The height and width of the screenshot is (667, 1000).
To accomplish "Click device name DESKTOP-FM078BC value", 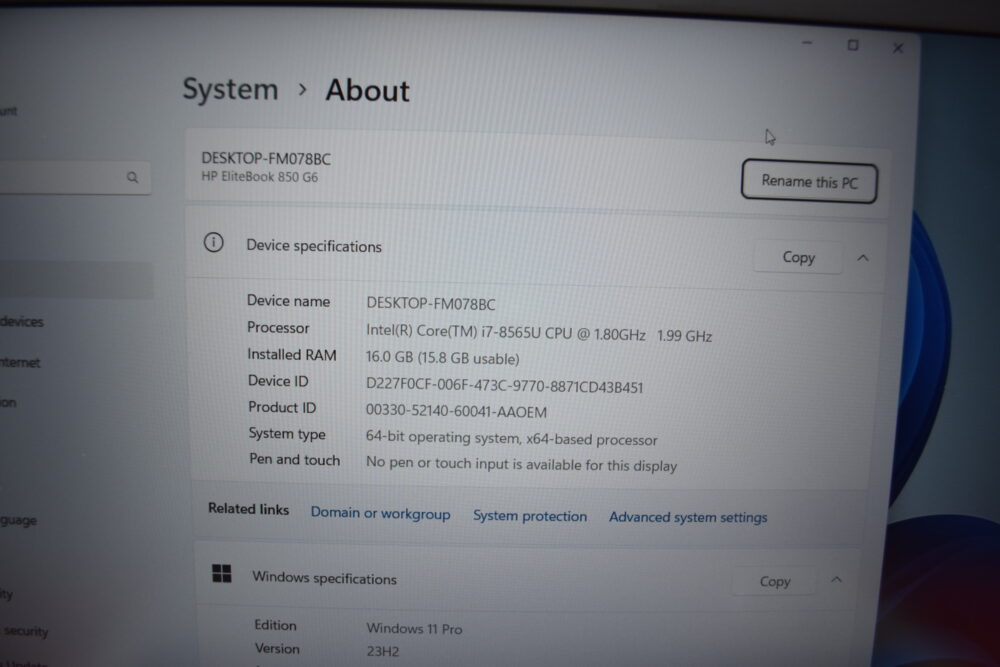I will tap(430, 304).
